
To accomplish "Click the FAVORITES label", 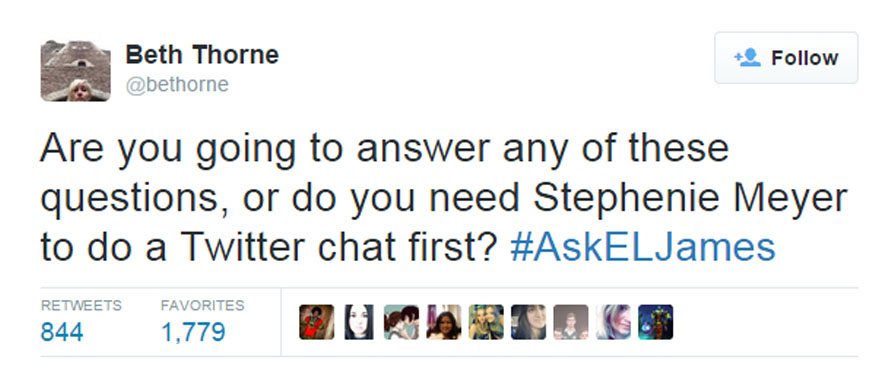I will pos(202,306).
